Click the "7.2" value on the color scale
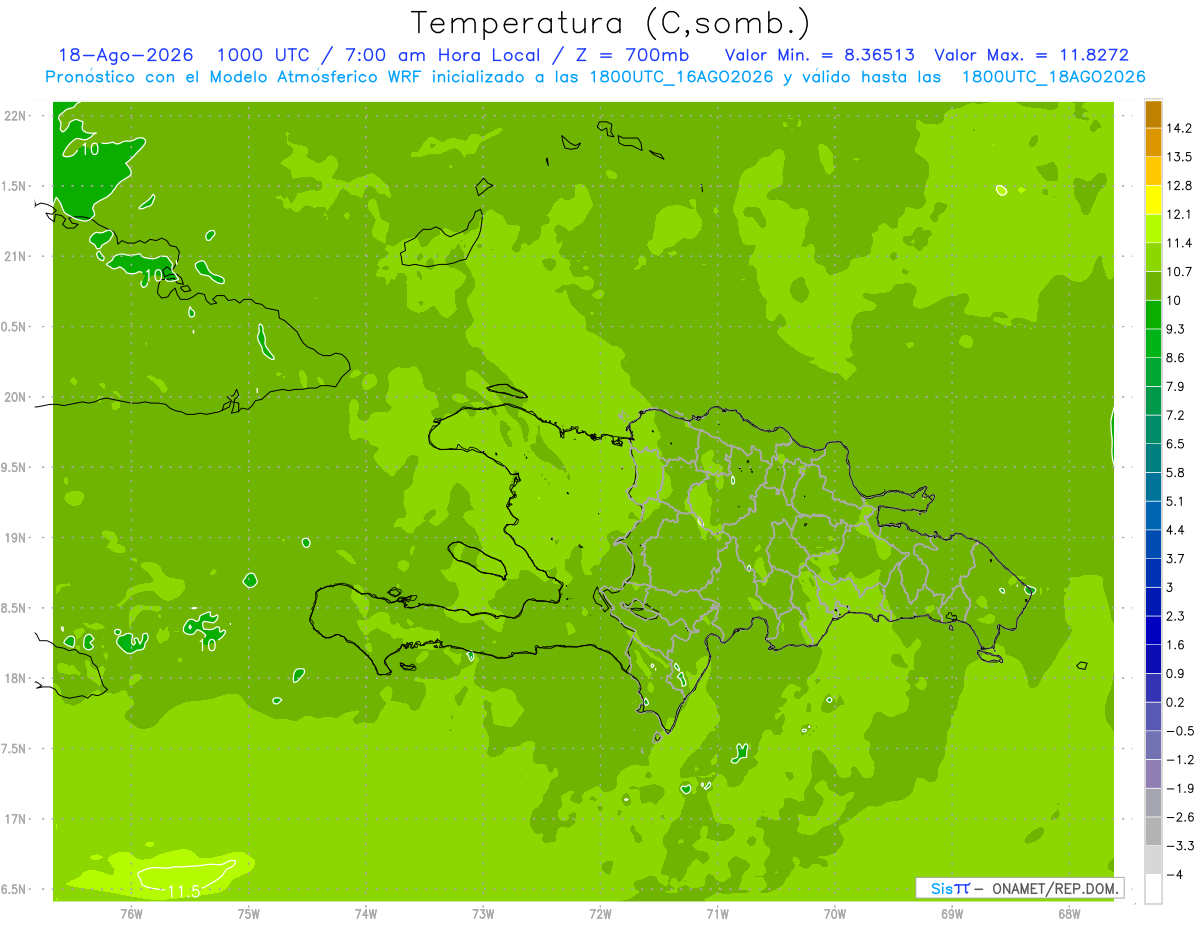 point(1176,415)
